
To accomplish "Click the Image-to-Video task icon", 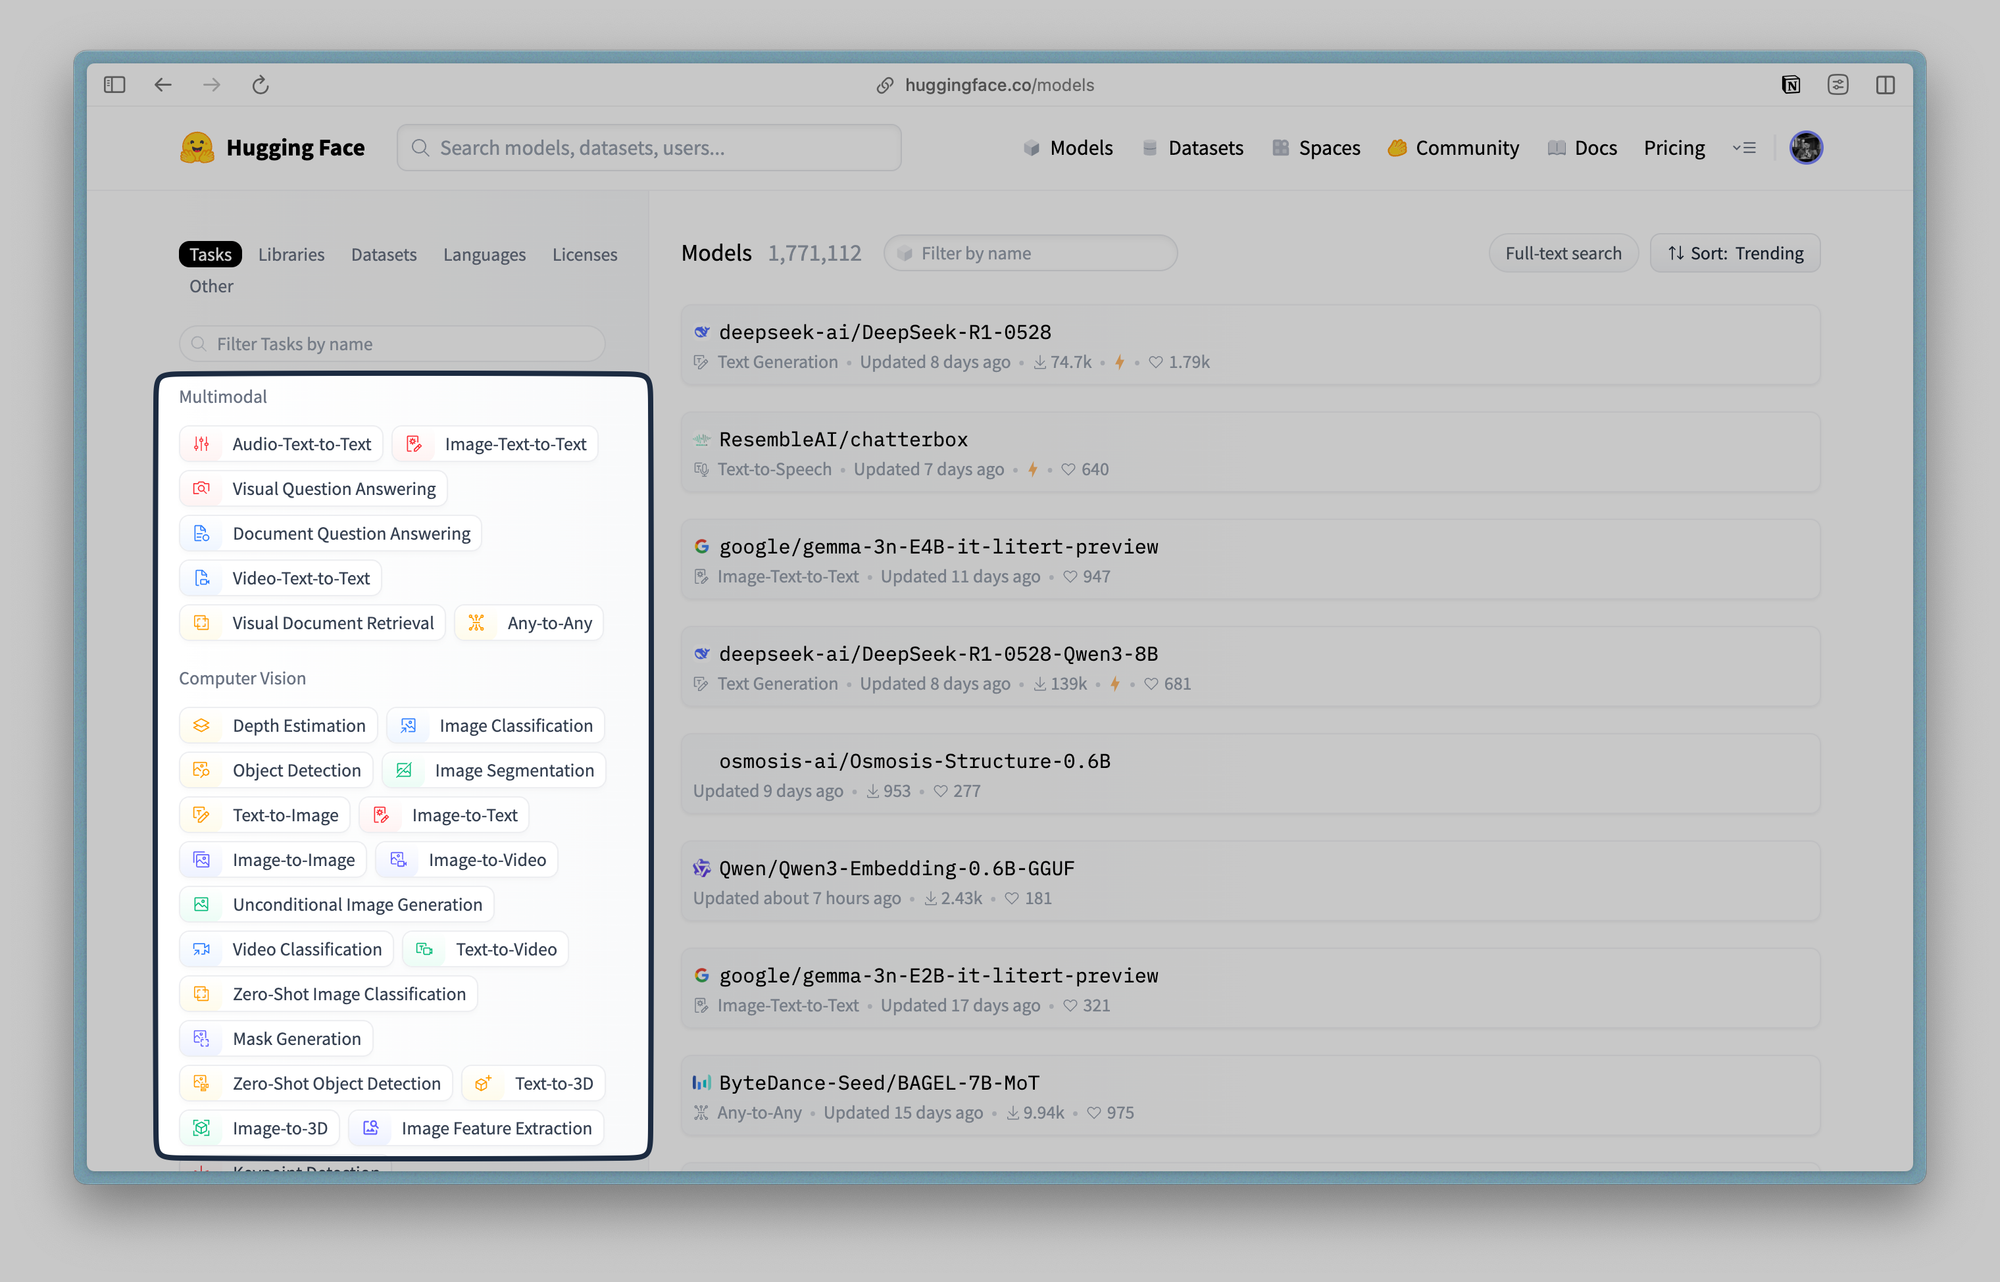I will (x=398, y=860).
